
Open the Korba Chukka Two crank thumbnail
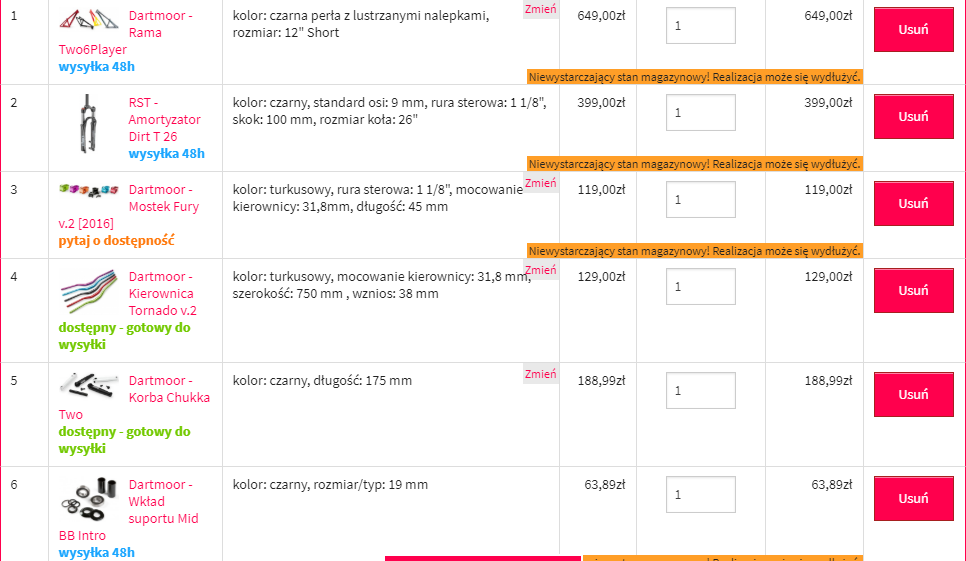pos(88,385)
